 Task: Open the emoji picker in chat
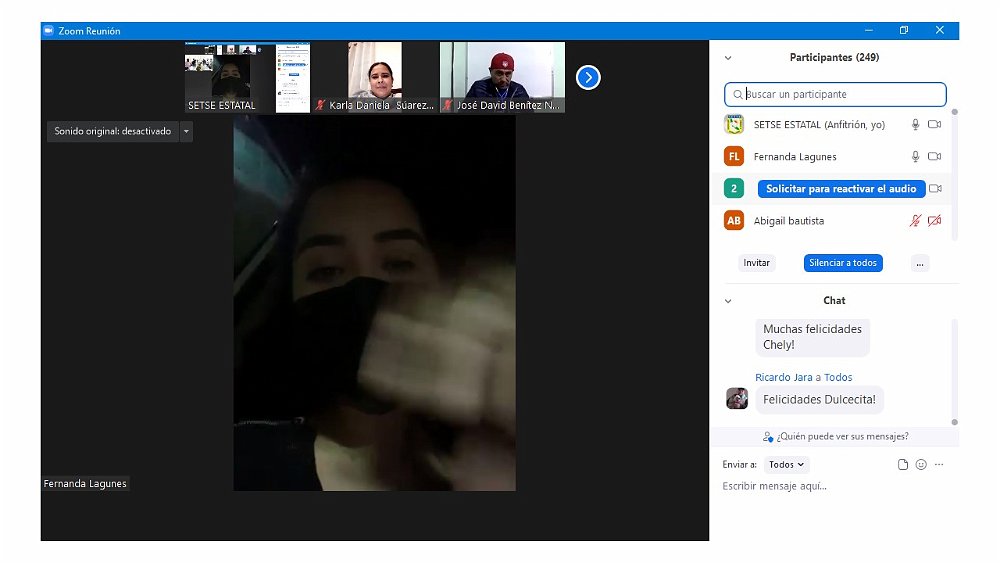921,464
